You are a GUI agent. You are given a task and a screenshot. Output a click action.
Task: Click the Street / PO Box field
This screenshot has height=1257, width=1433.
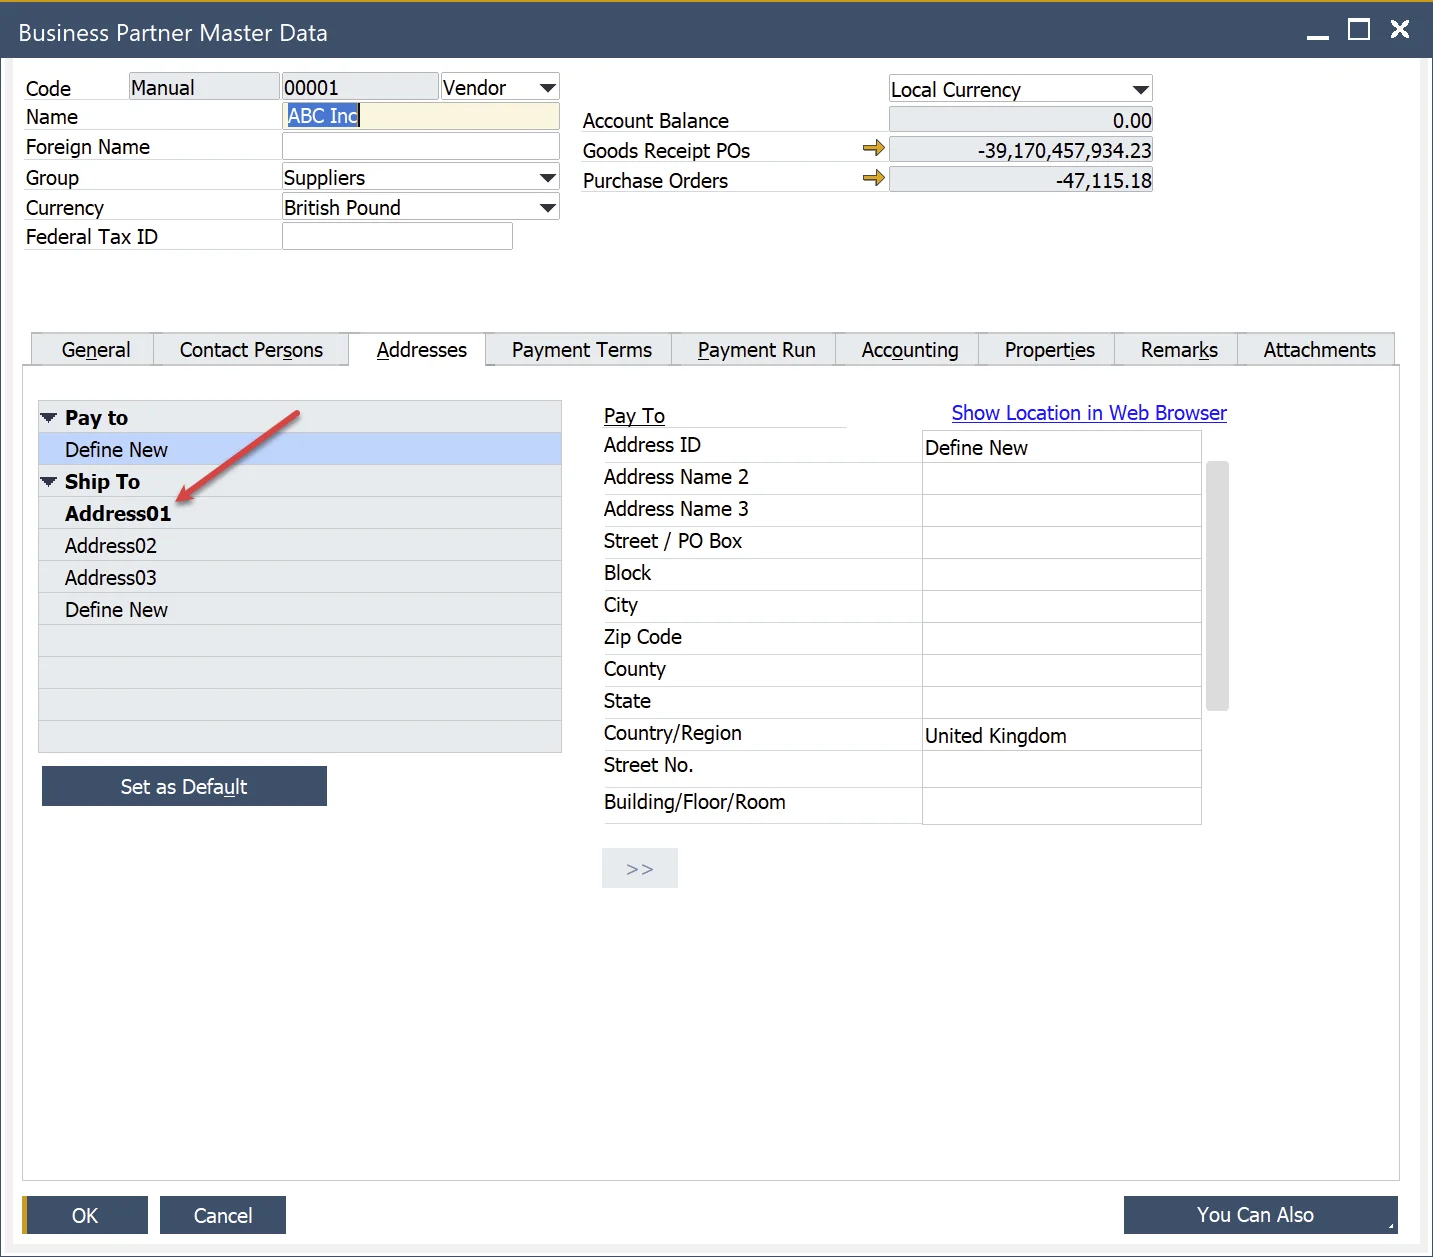[x=1060, y=542]
